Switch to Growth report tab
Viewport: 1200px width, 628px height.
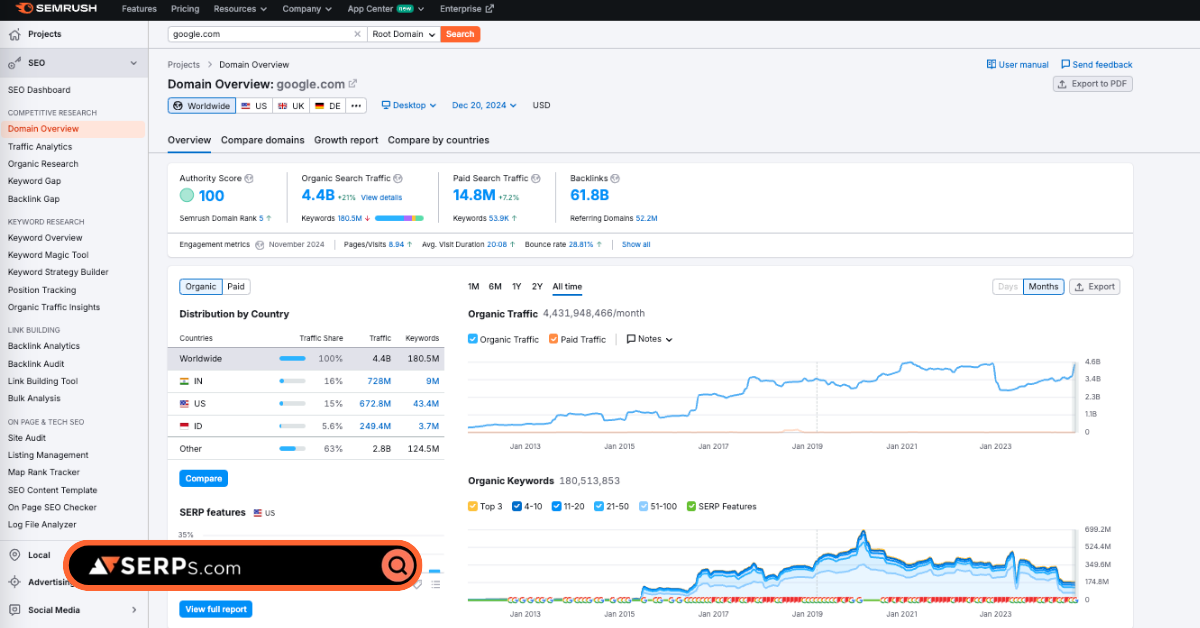tap(346, 140)
